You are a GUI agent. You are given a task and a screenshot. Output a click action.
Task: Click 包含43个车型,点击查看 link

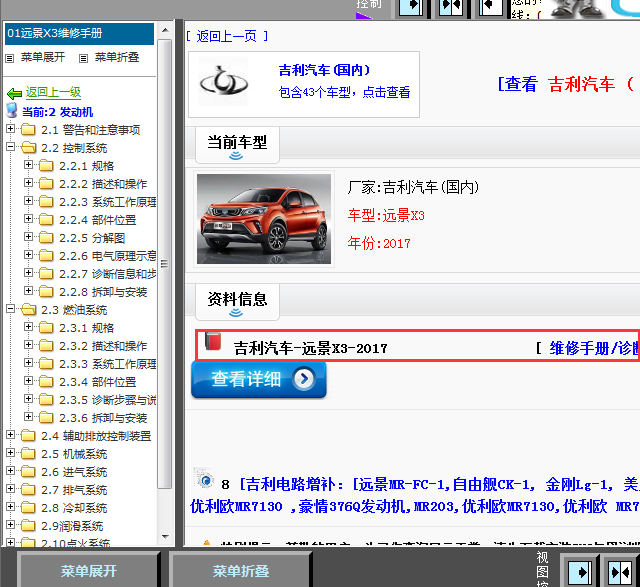pos(344,92)
